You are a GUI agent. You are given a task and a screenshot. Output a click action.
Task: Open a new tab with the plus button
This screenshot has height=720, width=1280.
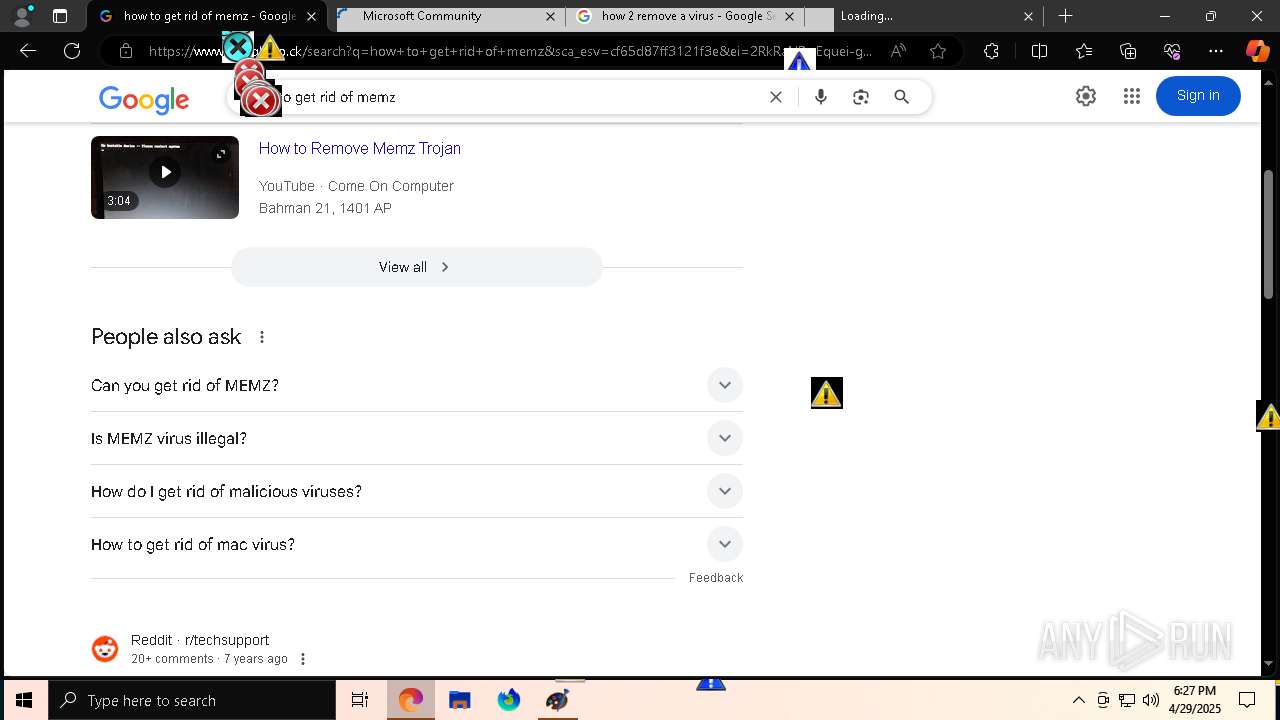coord(1066,16)
